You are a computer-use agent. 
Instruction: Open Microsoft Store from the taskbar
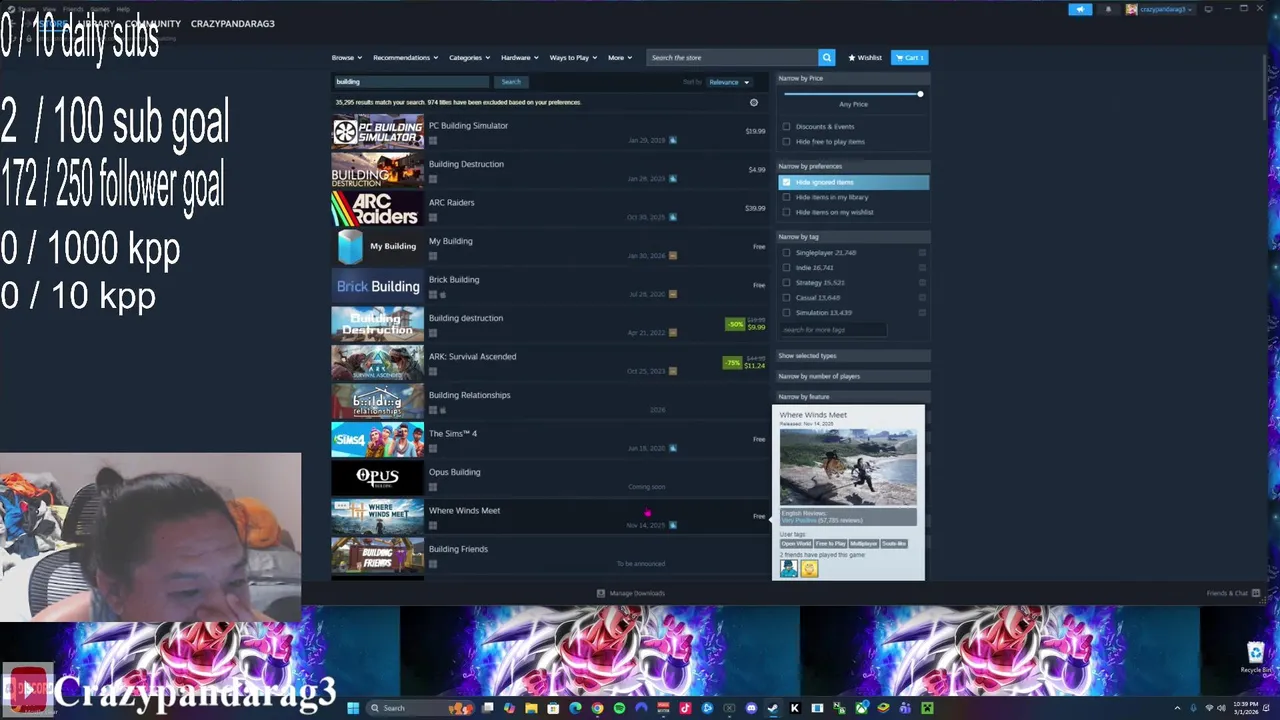(553, 708)
